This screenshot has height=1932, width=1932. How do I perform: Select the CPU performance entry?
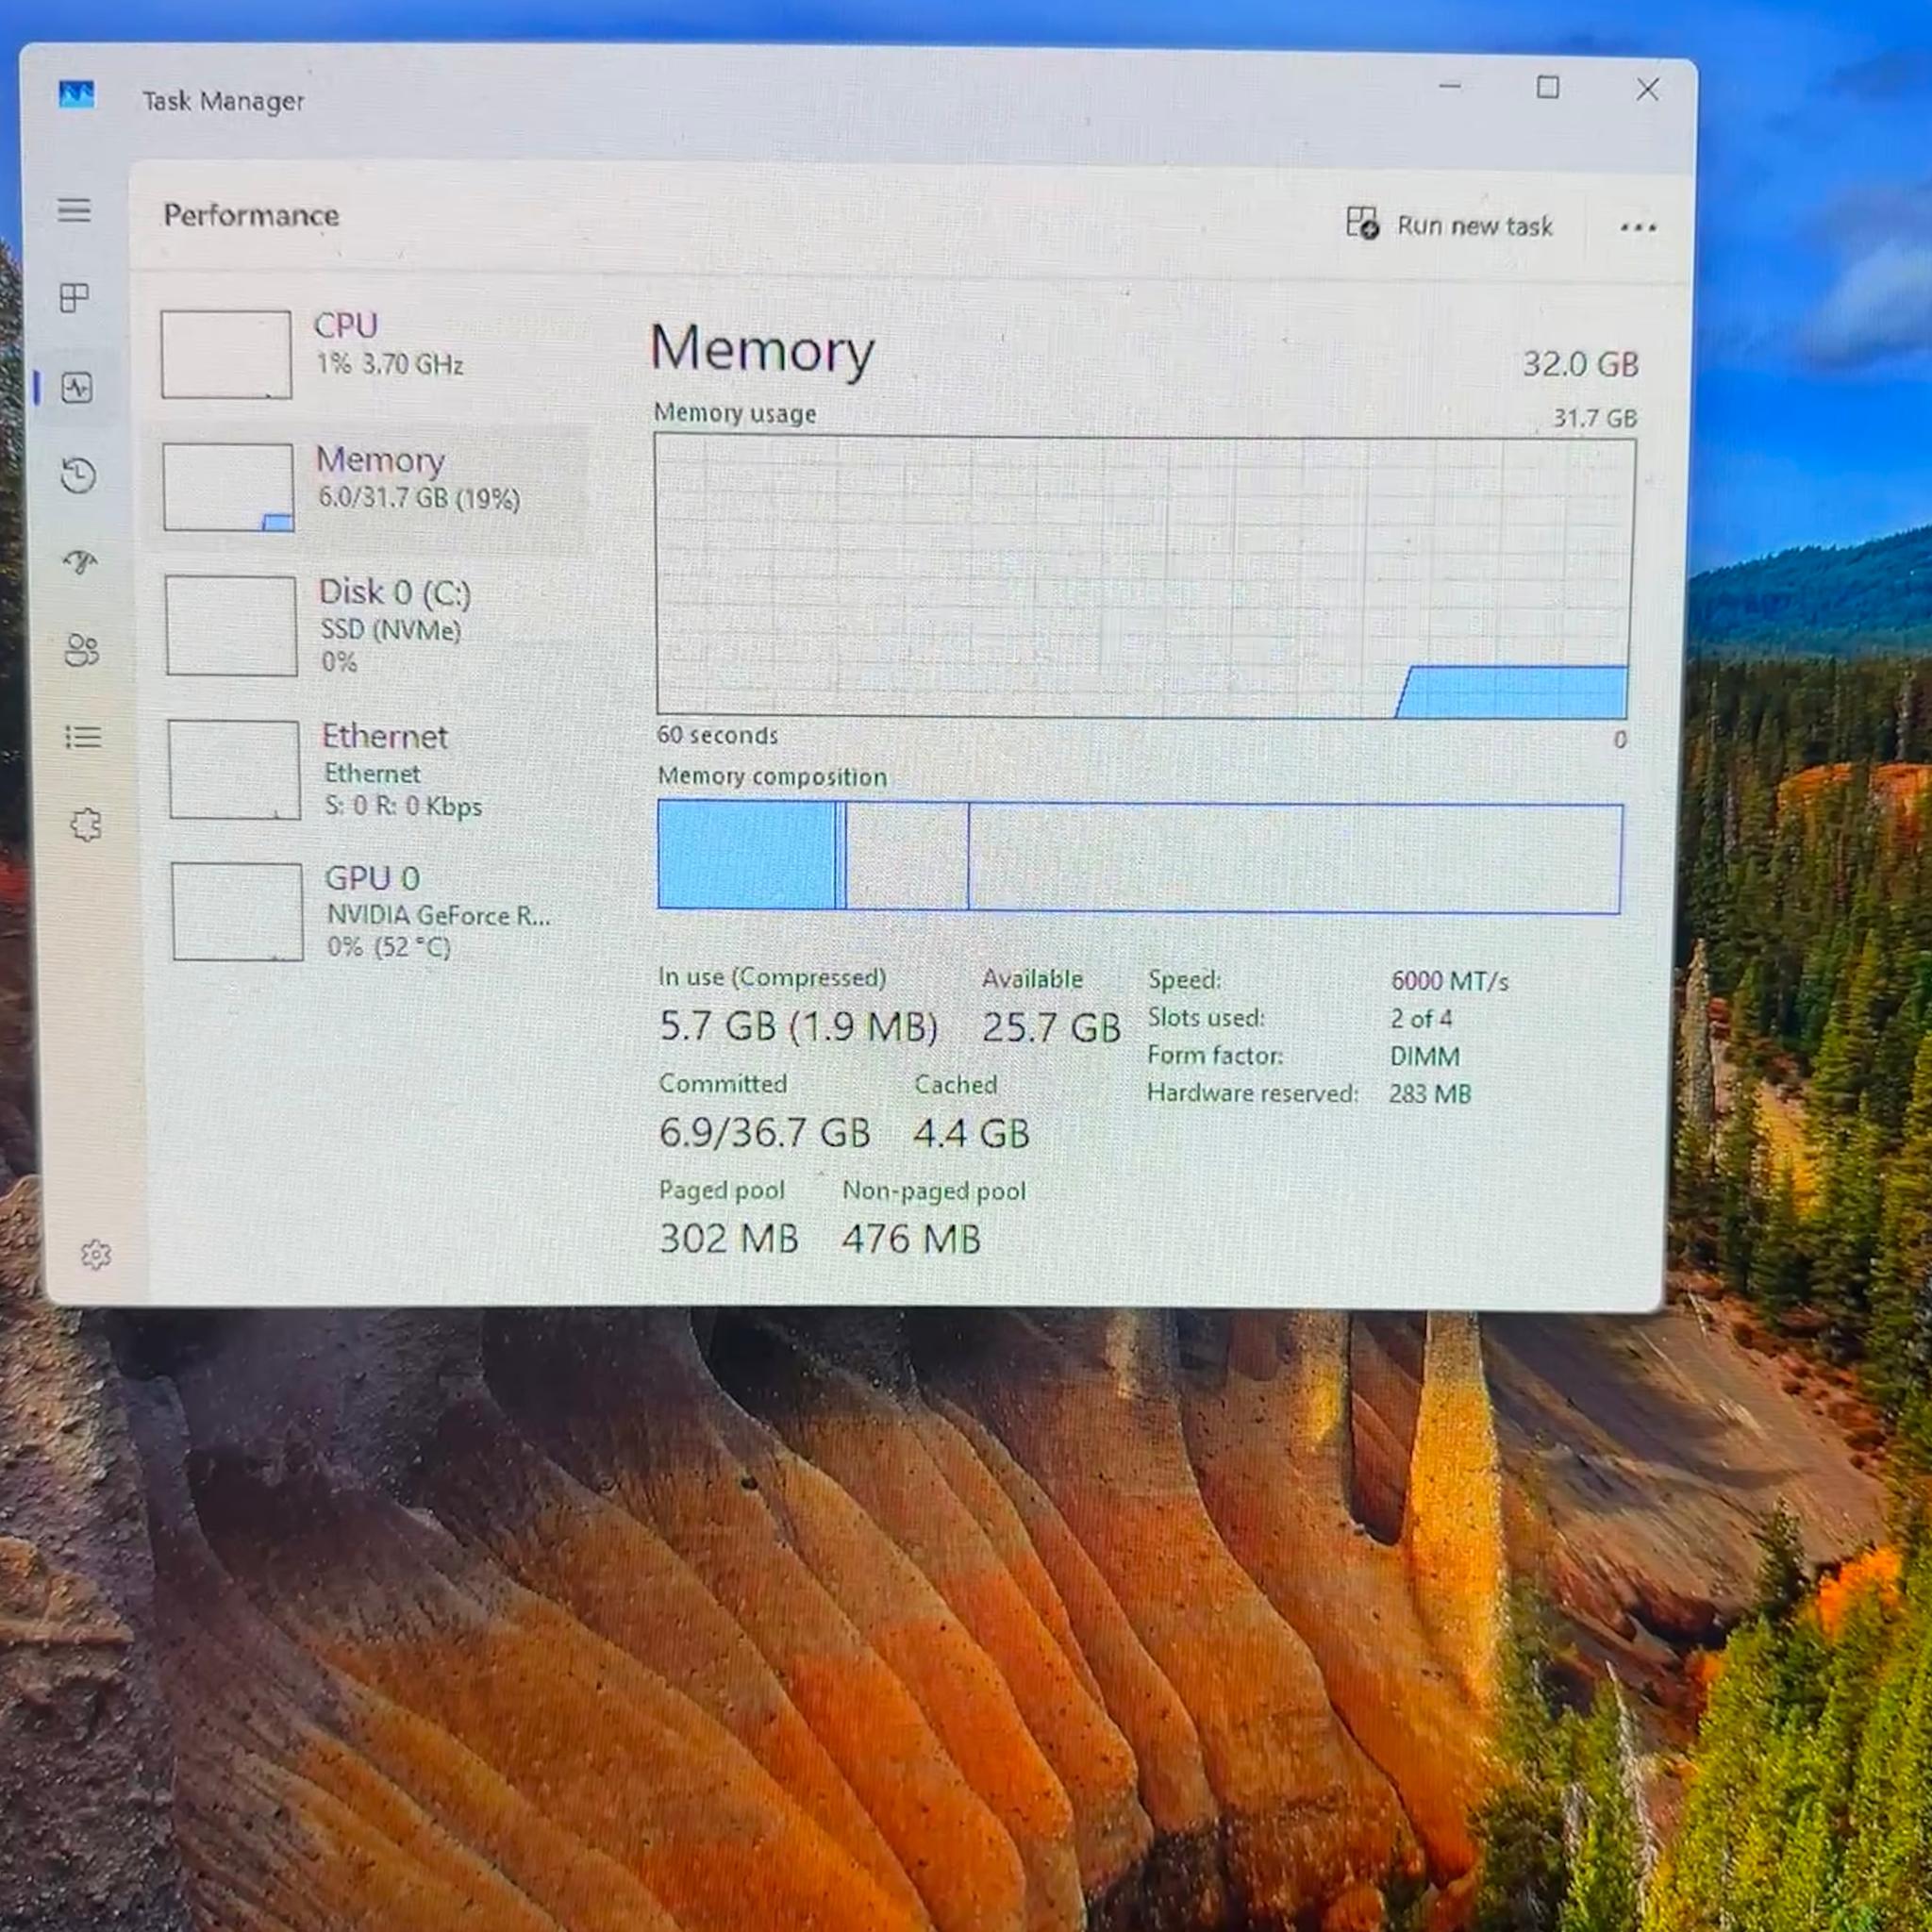tap(371, 353)
